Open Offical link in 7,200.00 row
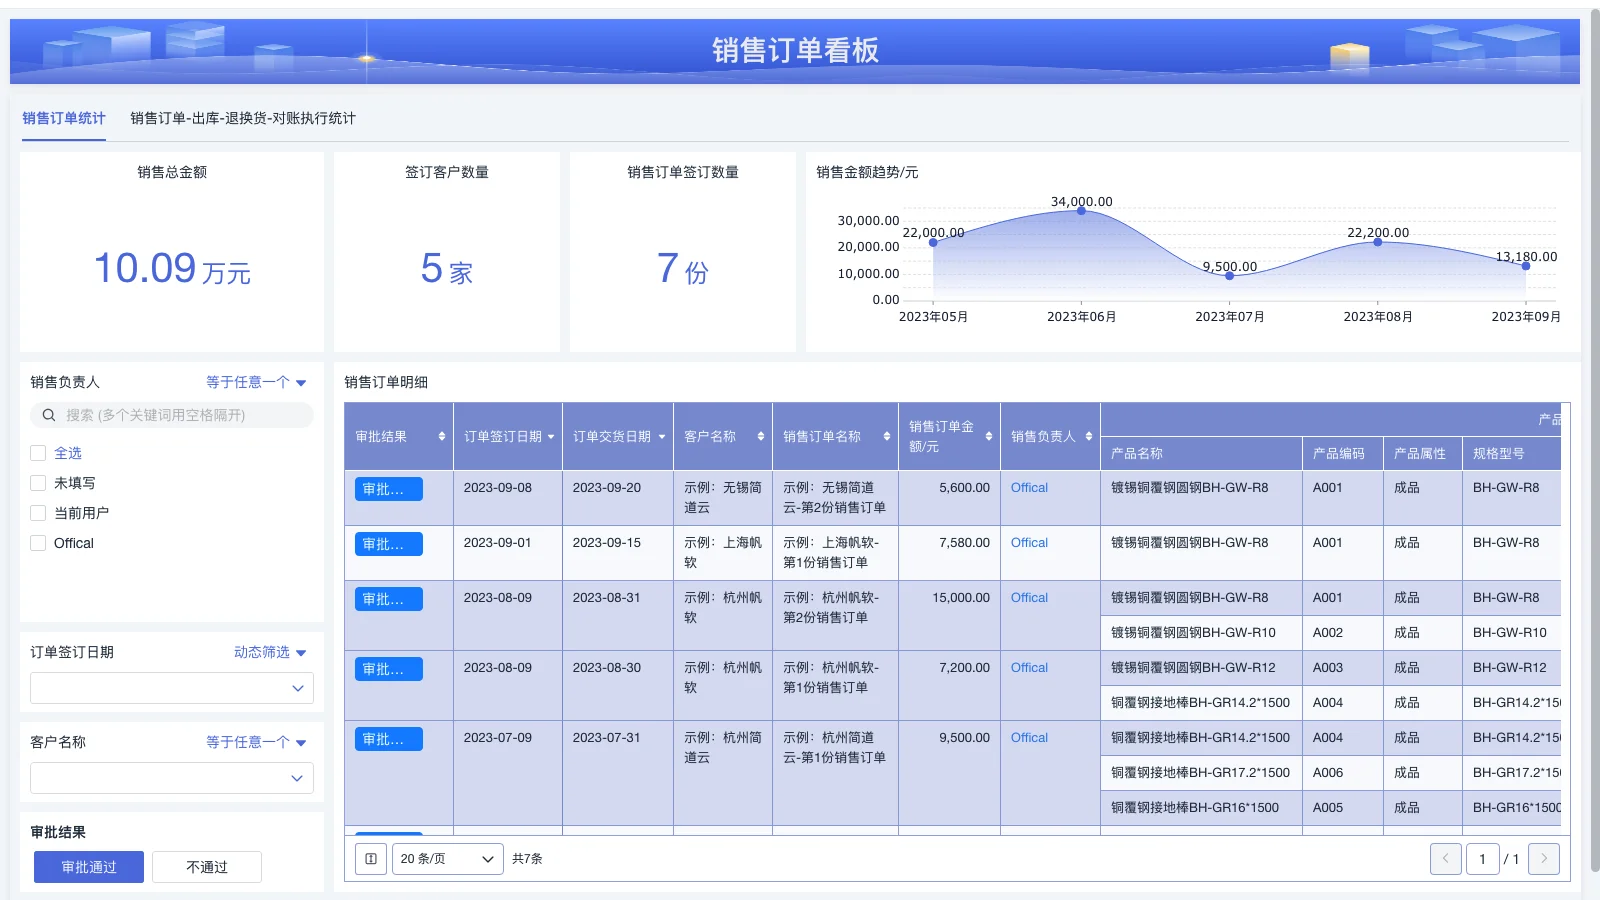 pyautogui.click(x=1029, y=668)
